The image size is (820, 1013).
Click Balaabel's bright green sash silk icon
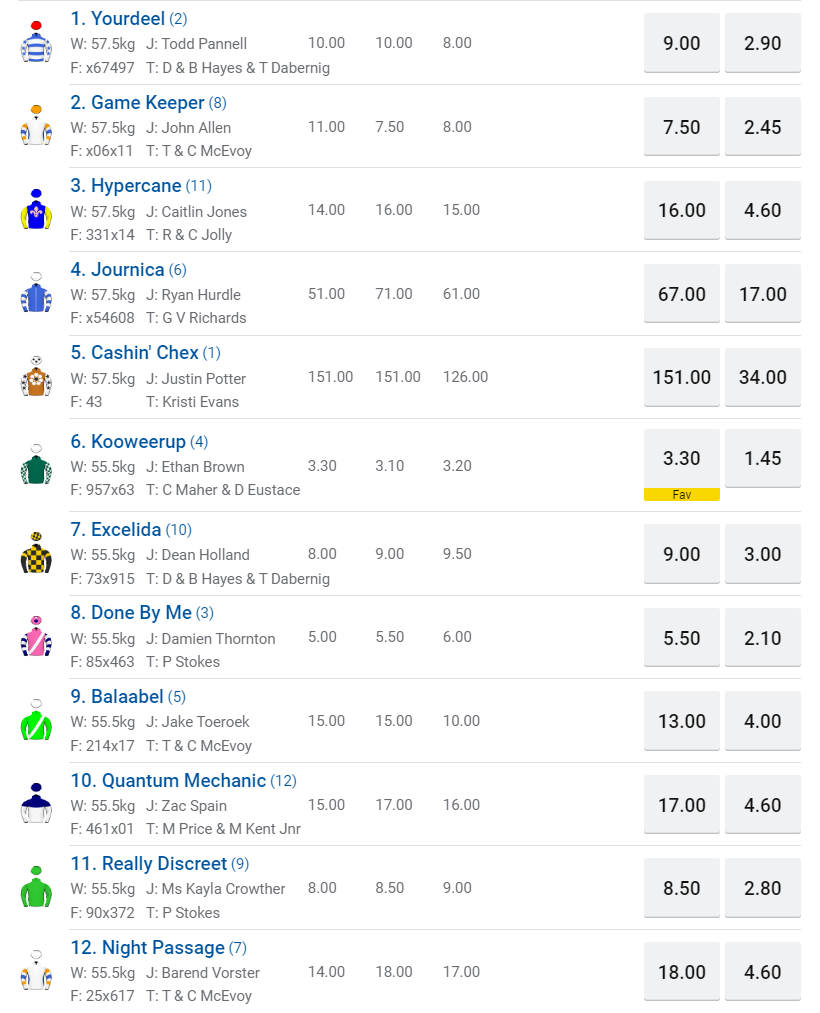coord(36,721)
